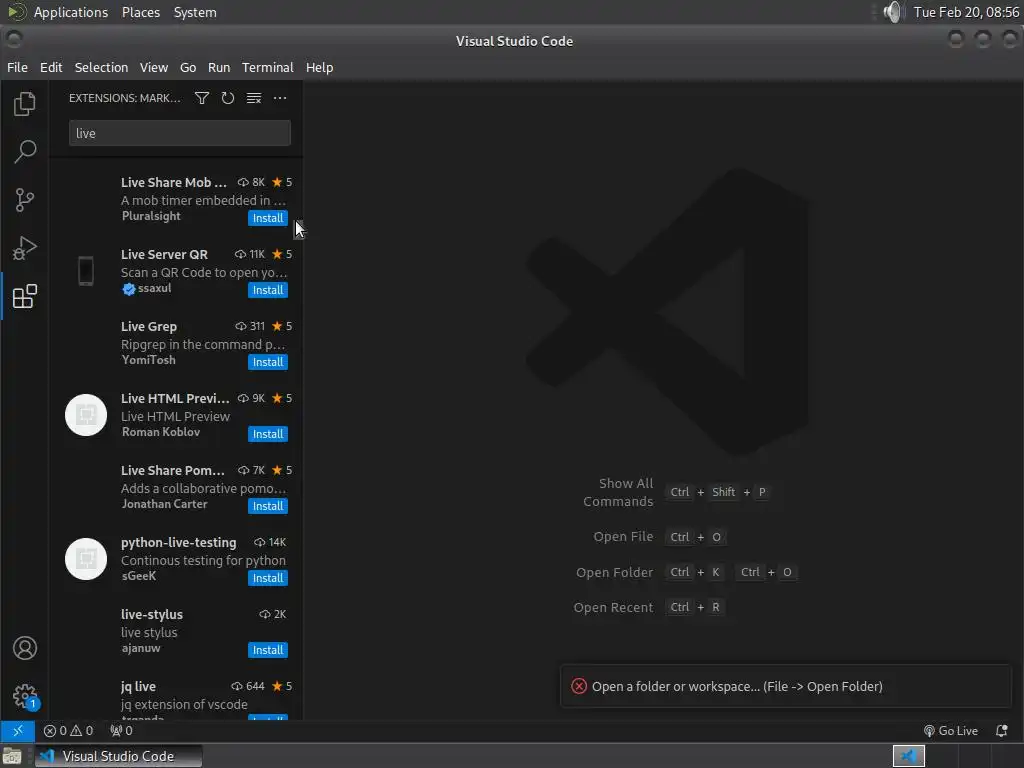Select the Extensions view icon
1024x768 pixels.
25,296
